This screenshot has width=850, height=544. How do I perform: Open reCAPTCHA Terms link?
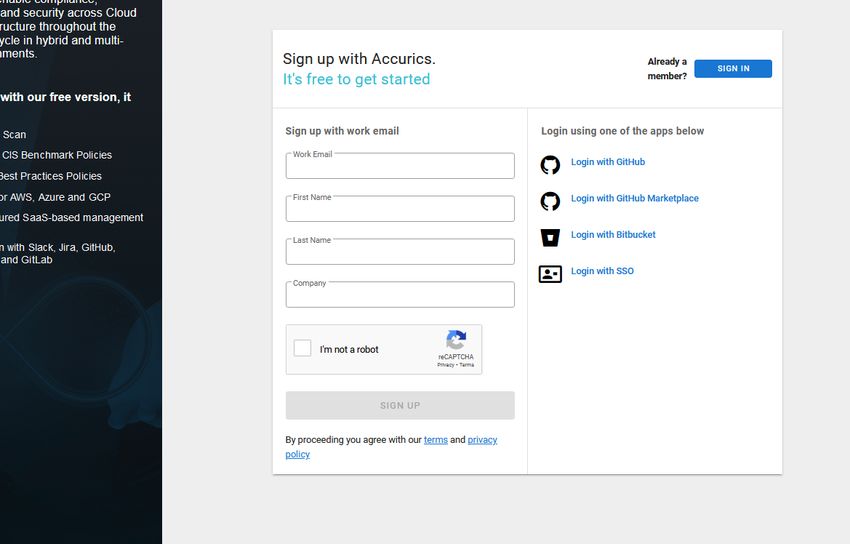tap(467, 365)
